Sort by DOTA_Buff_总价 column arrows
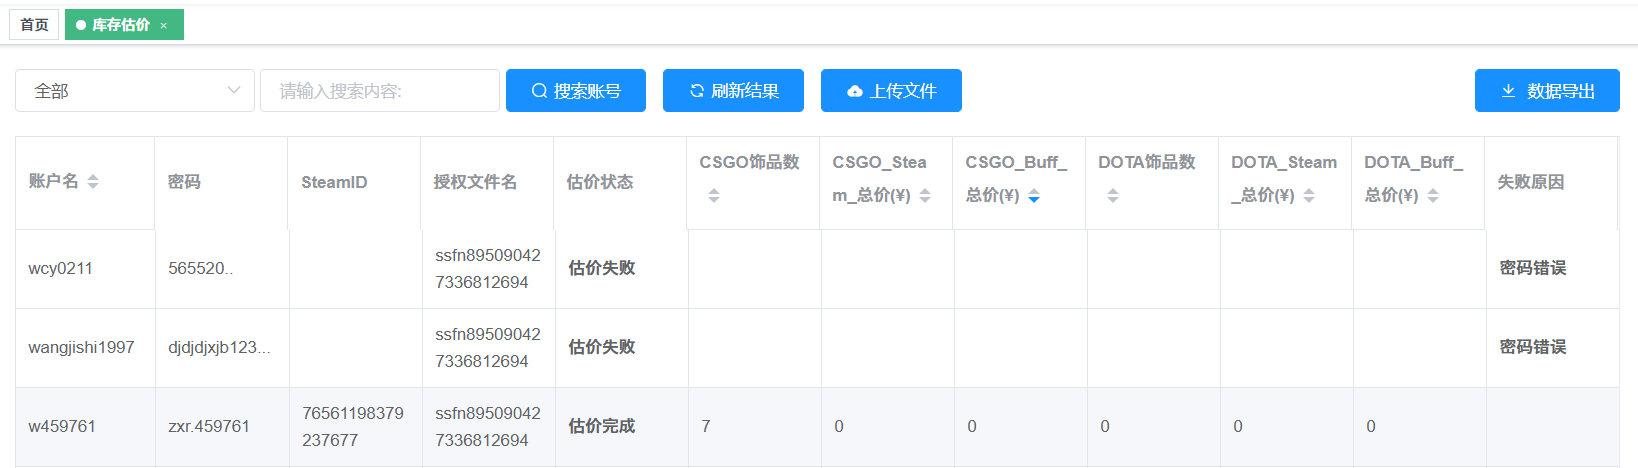Screen dimensions: 1638x468 1433,196
